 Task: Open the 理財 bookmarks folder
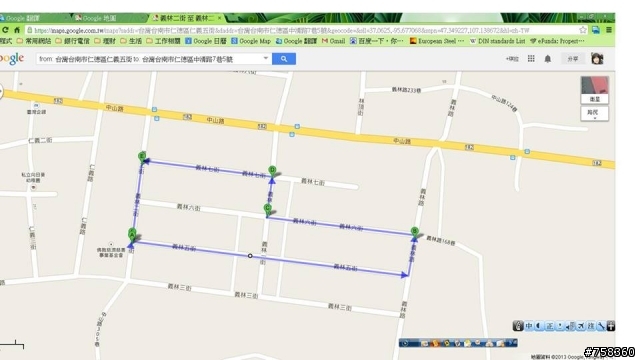pos(105,41)
